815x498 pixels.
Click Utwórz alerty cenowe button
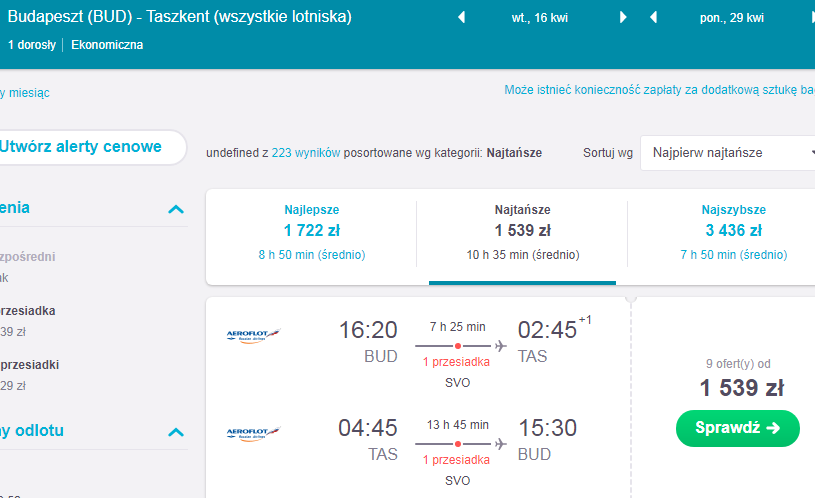(92, 147)
